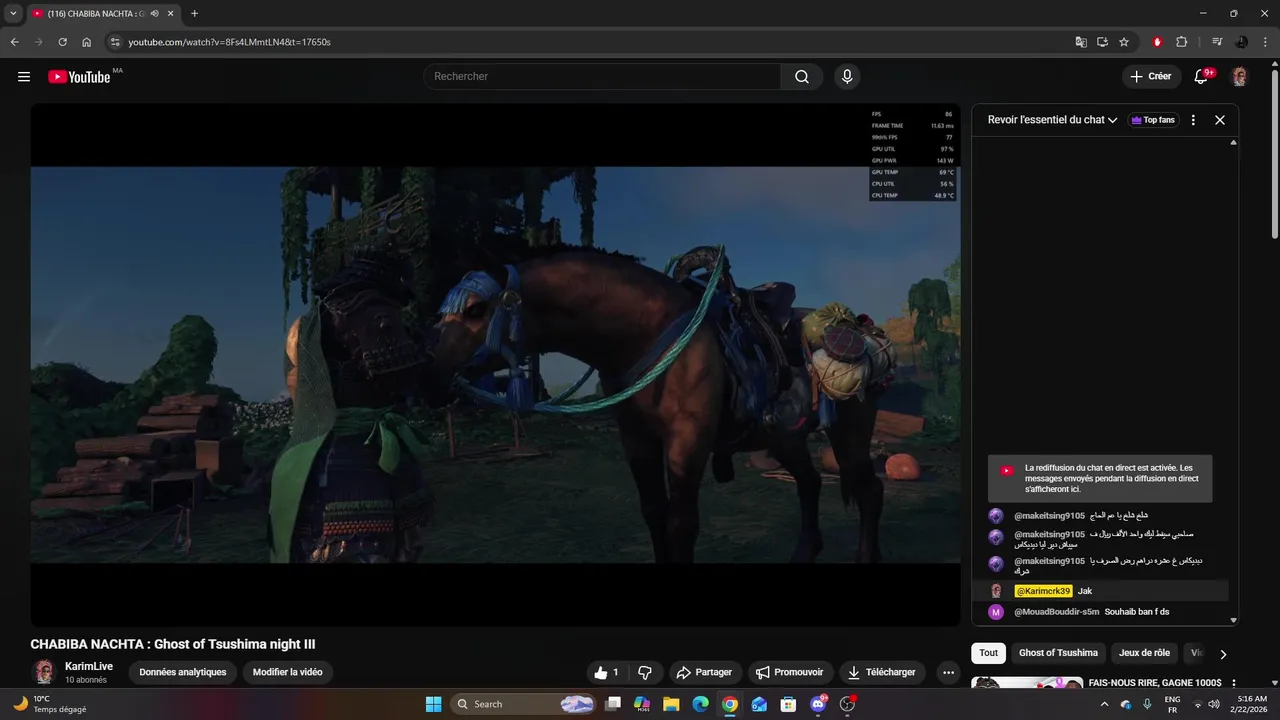Image resolution: width=1280 pixels, height=720 pixels.
Task: Open the FAIS-NOUS RIRE video thumbnail
Action: [1026, 683]
